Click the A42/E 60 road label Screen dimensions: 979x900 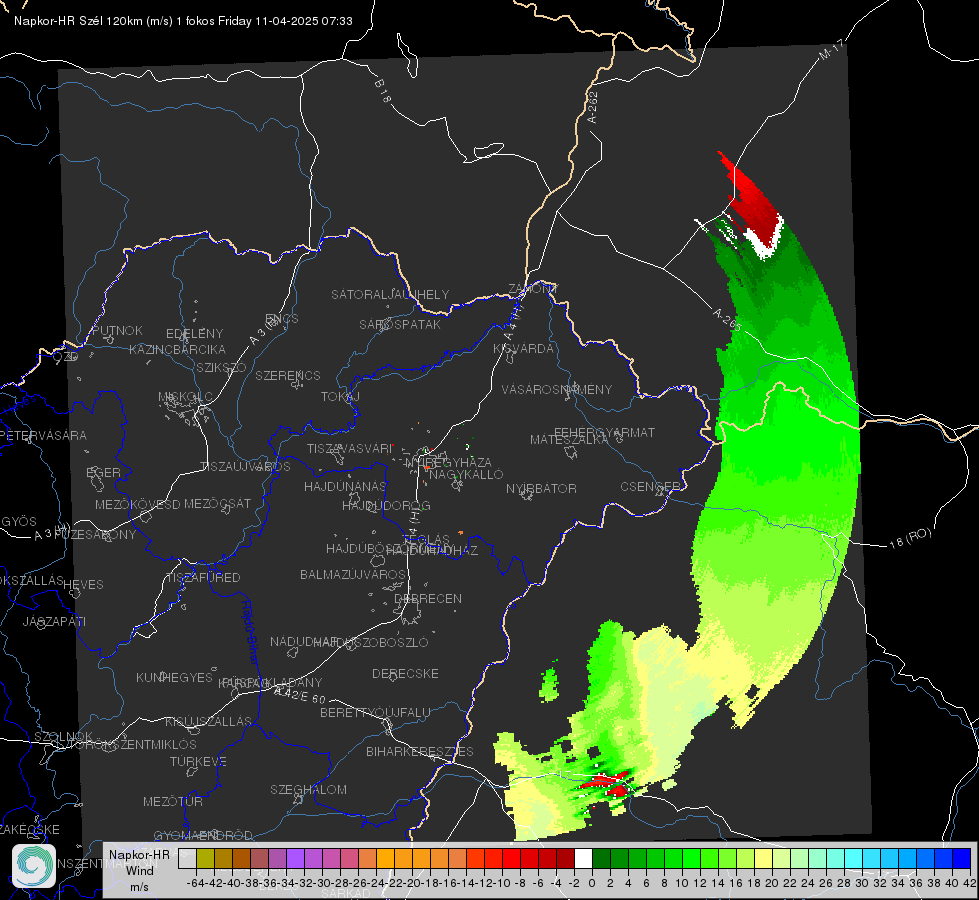pos(300,695)
